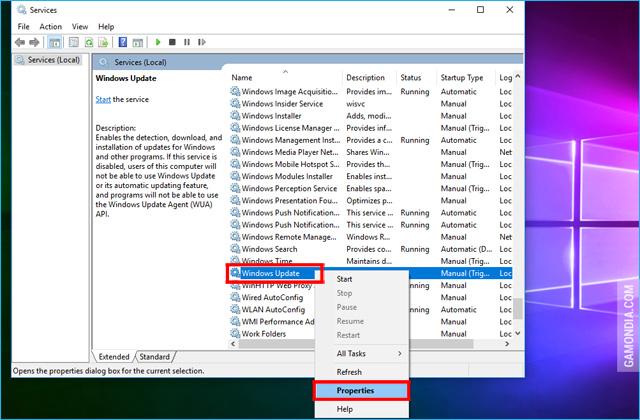Expand the All Tasks submenu
The width and height of the screenshot is (640, 420).
click(362, 353)
